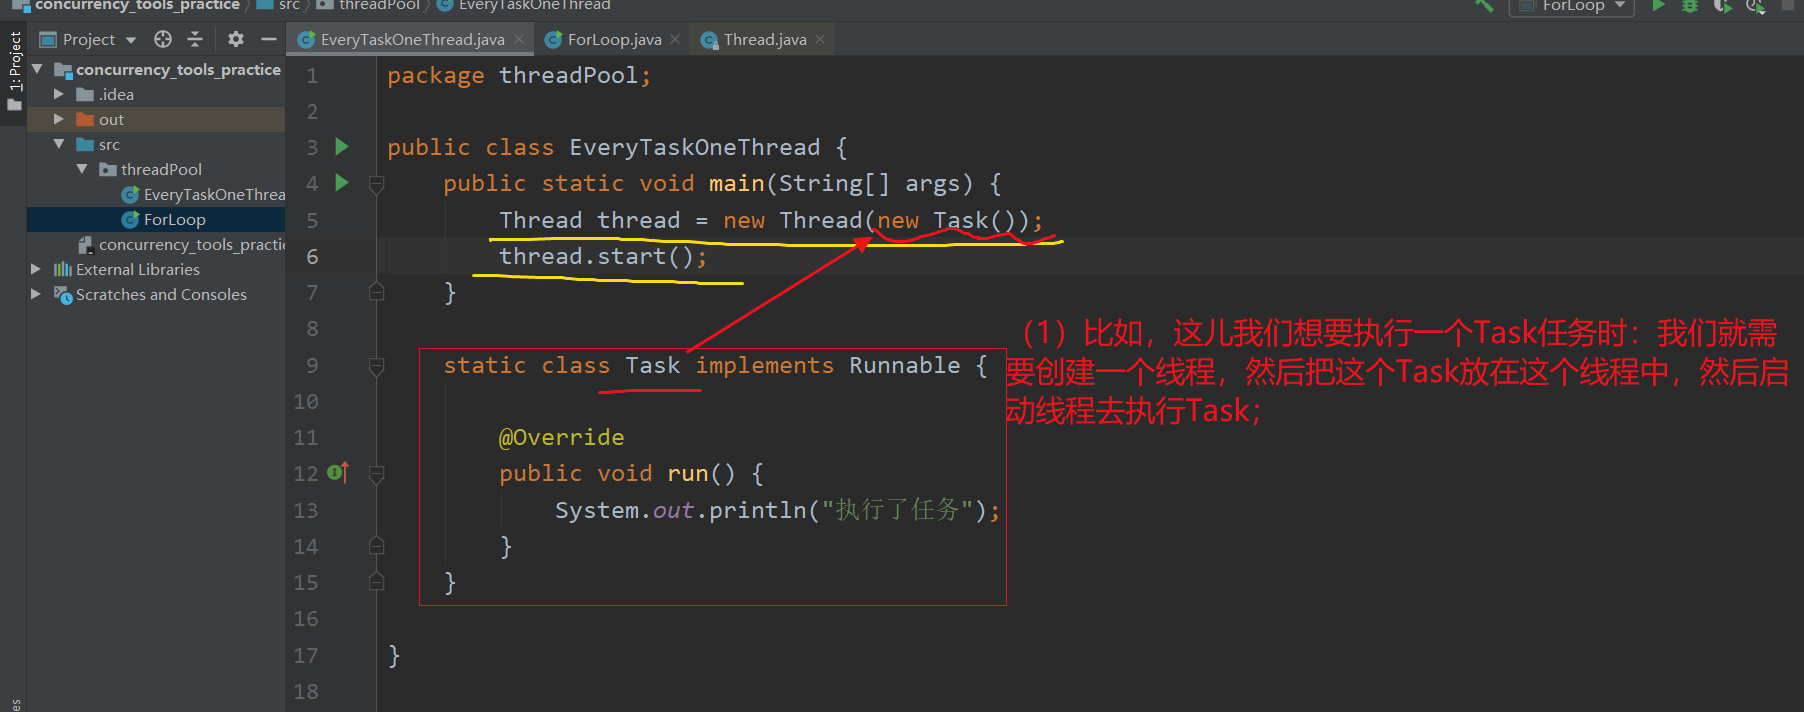Viewport: 1804px width, 712px height.
Task: Click the println call on line 13
Action: (x=757, y=510)
